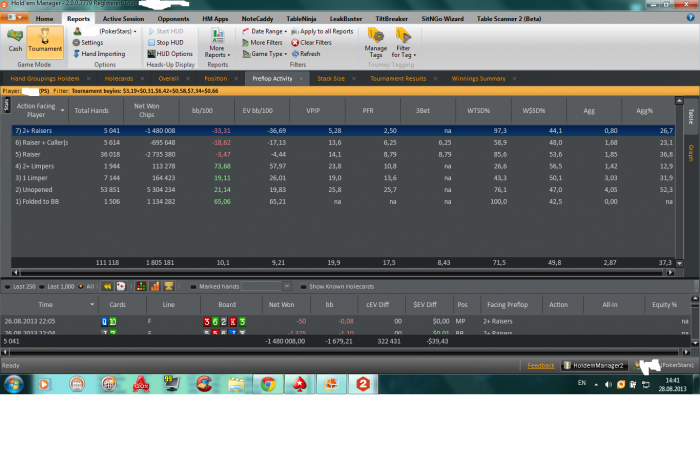Open Hand Importing in Options group

[99, 54]
